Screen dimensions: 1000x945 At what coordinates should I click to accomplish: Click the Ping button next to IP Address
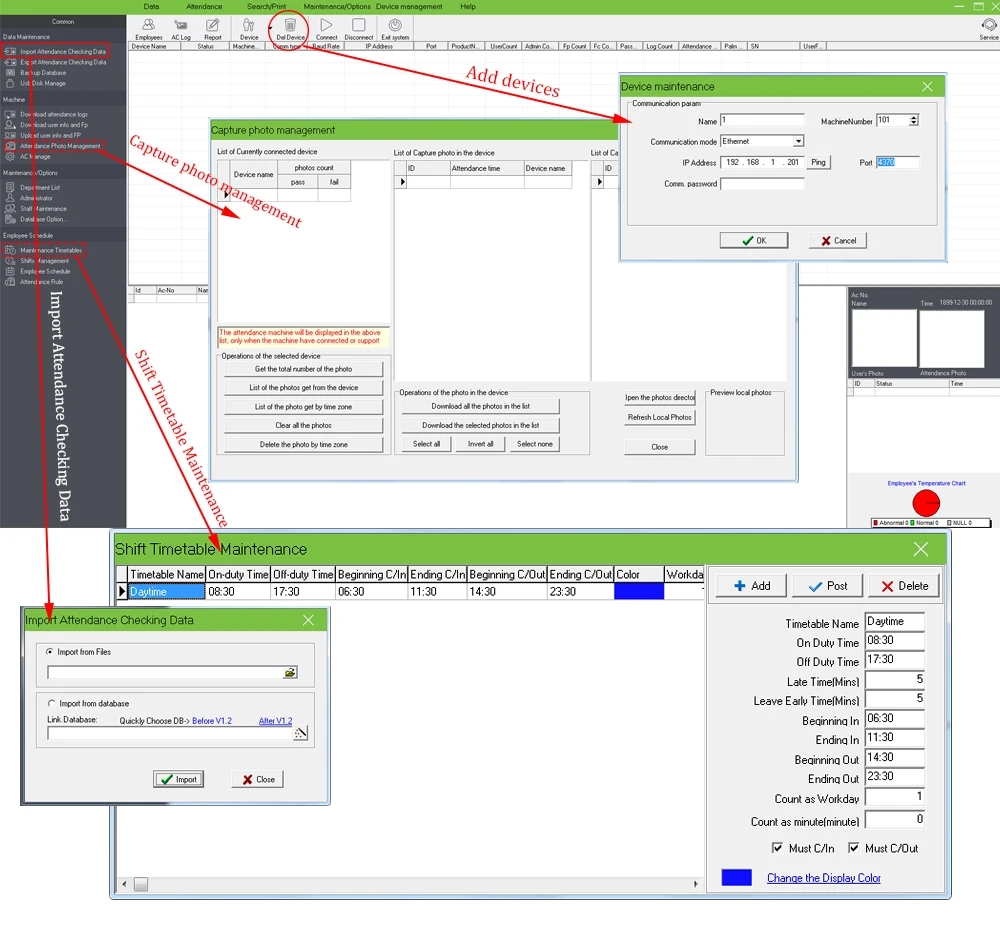819,162
